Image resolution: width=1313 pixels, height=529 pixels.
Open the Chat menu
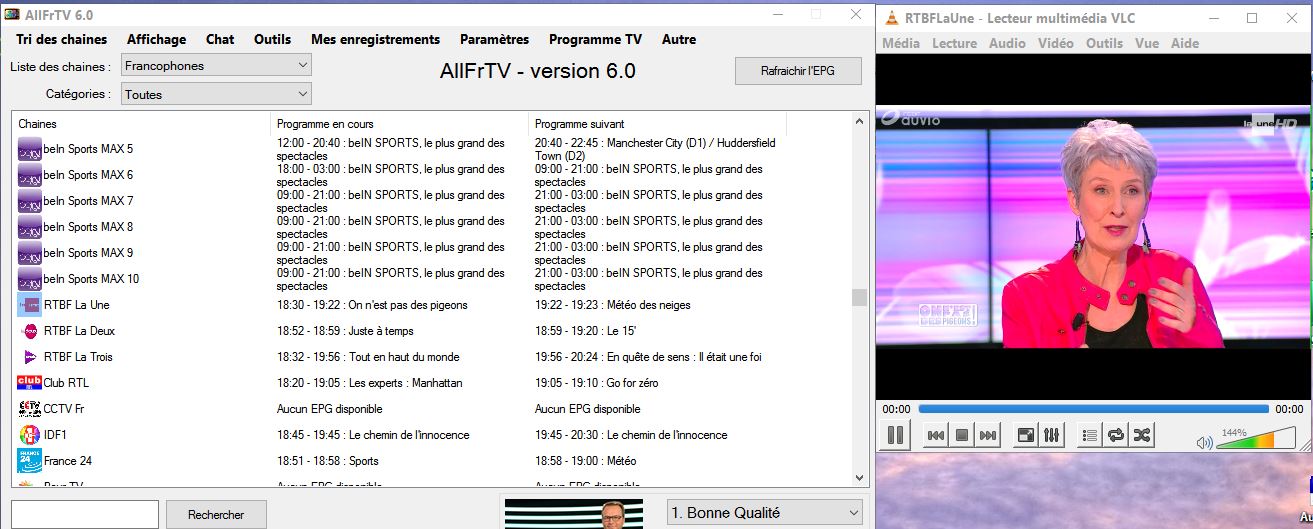(x=220, y=39)
